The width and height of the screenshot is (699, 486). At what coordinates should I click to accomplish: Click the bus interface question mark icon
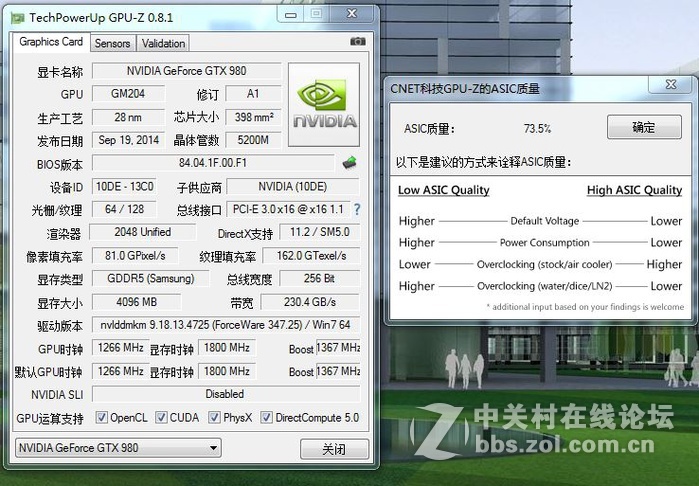(x=357, y=209)
